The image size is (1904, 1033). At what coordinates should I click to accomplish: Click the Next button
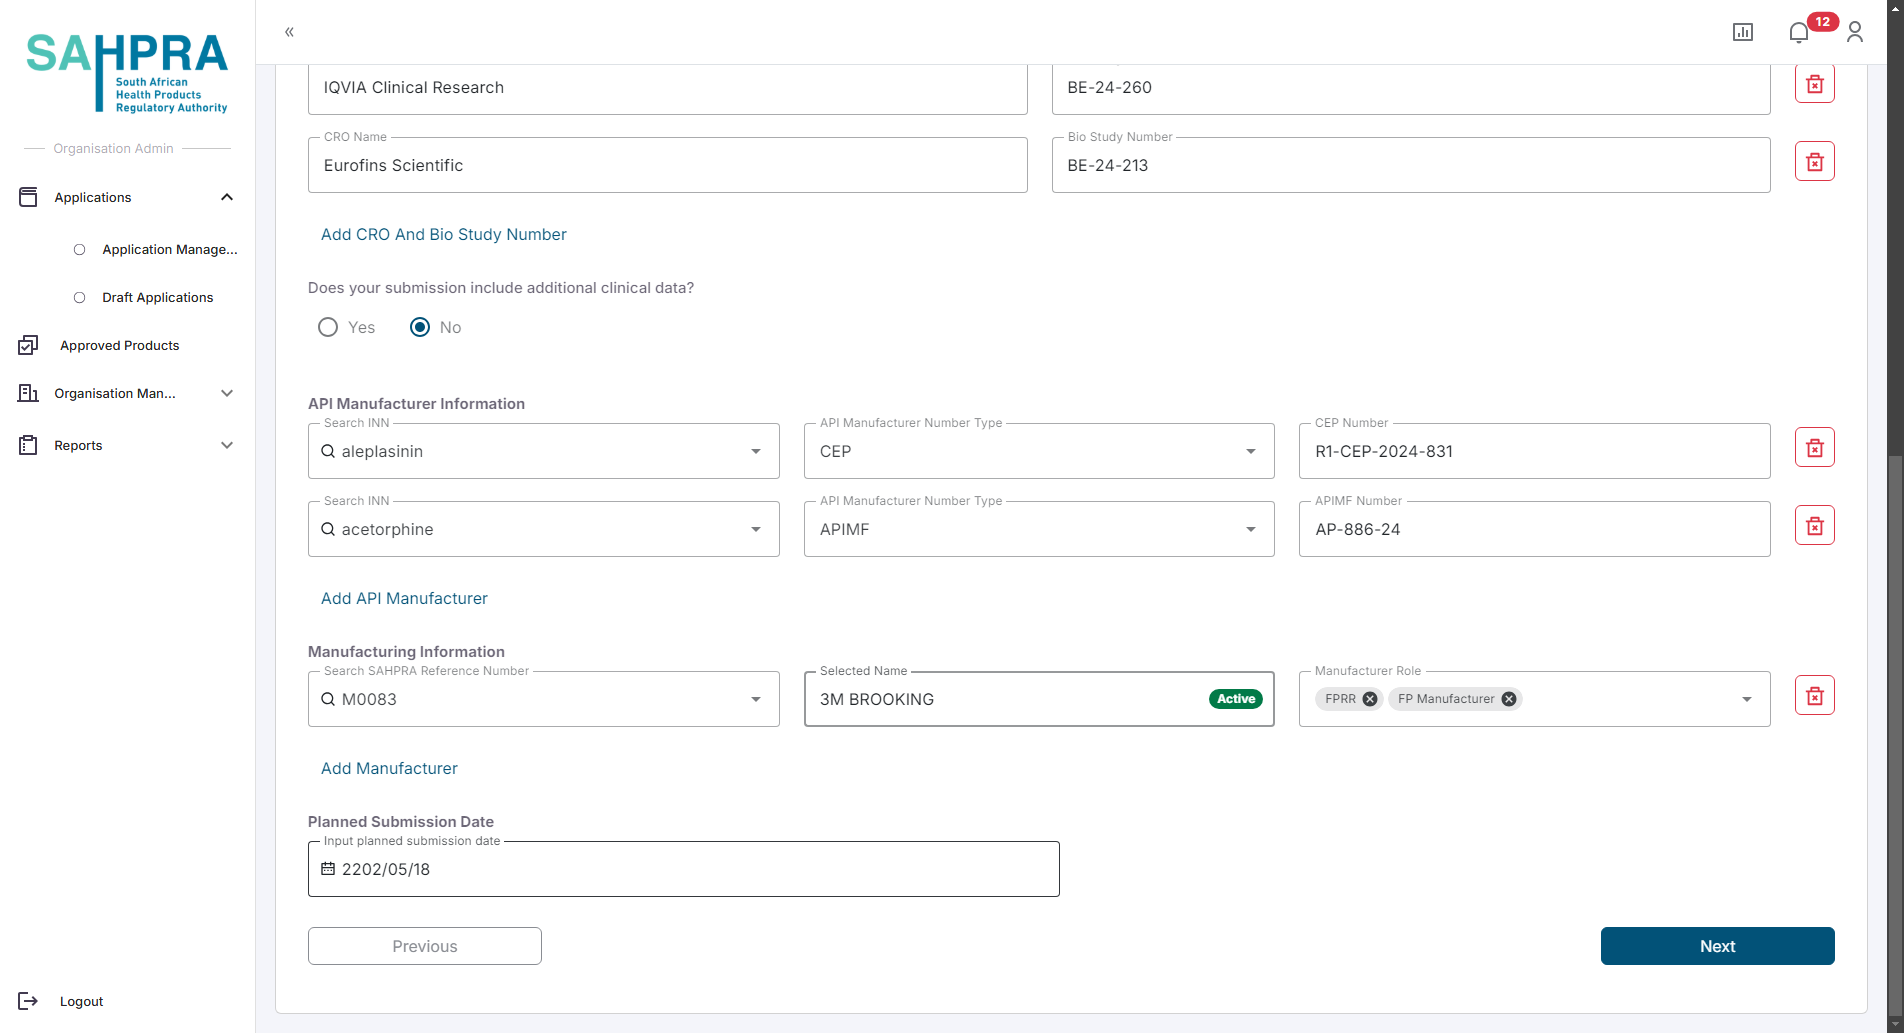(x=1717, y=946)
